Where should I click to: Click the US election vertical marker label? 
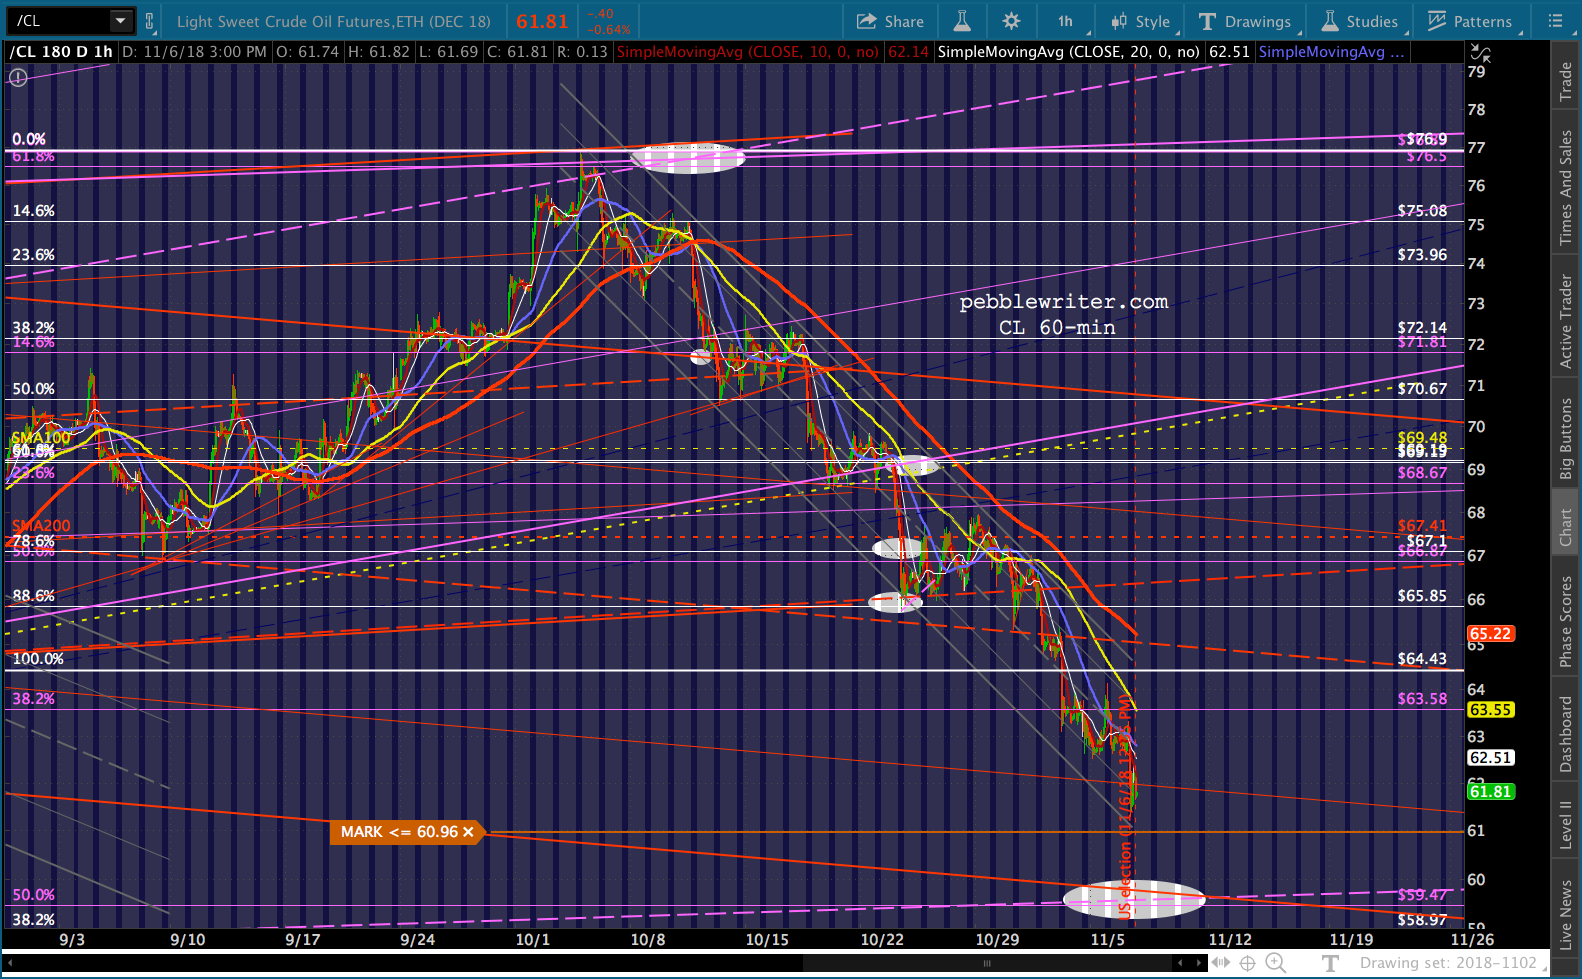tap(1125, 806)
